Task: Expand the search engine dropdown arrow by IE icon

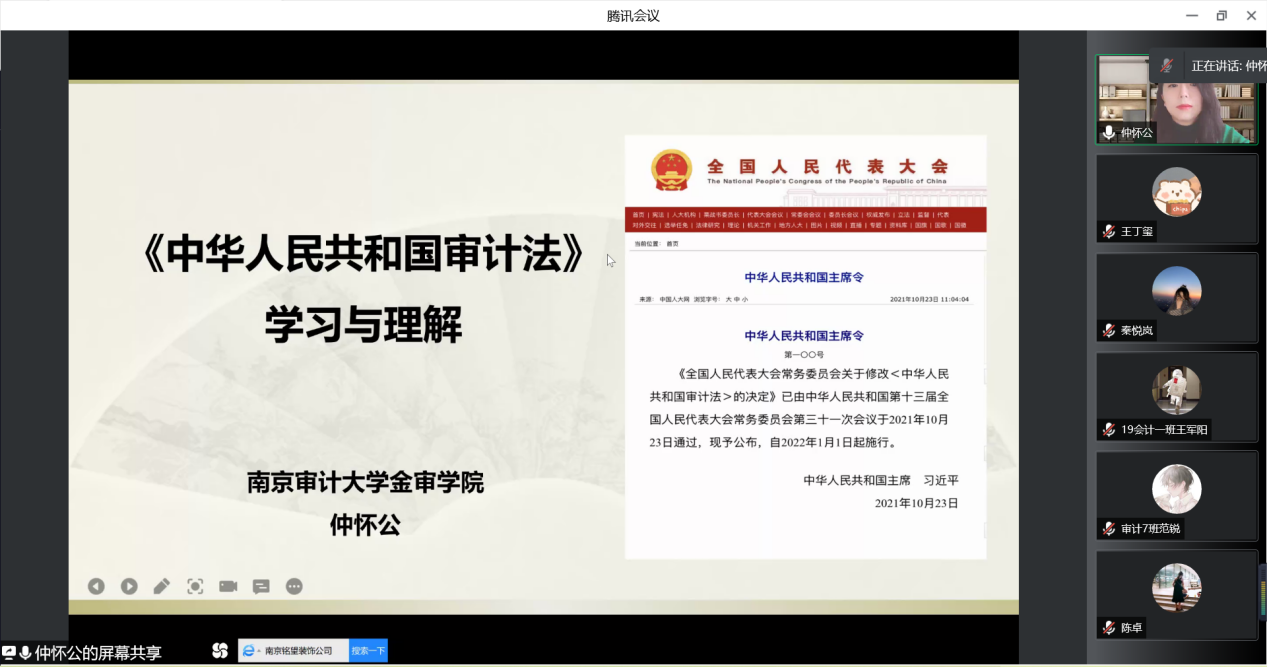Action: [x=259, y=651]
